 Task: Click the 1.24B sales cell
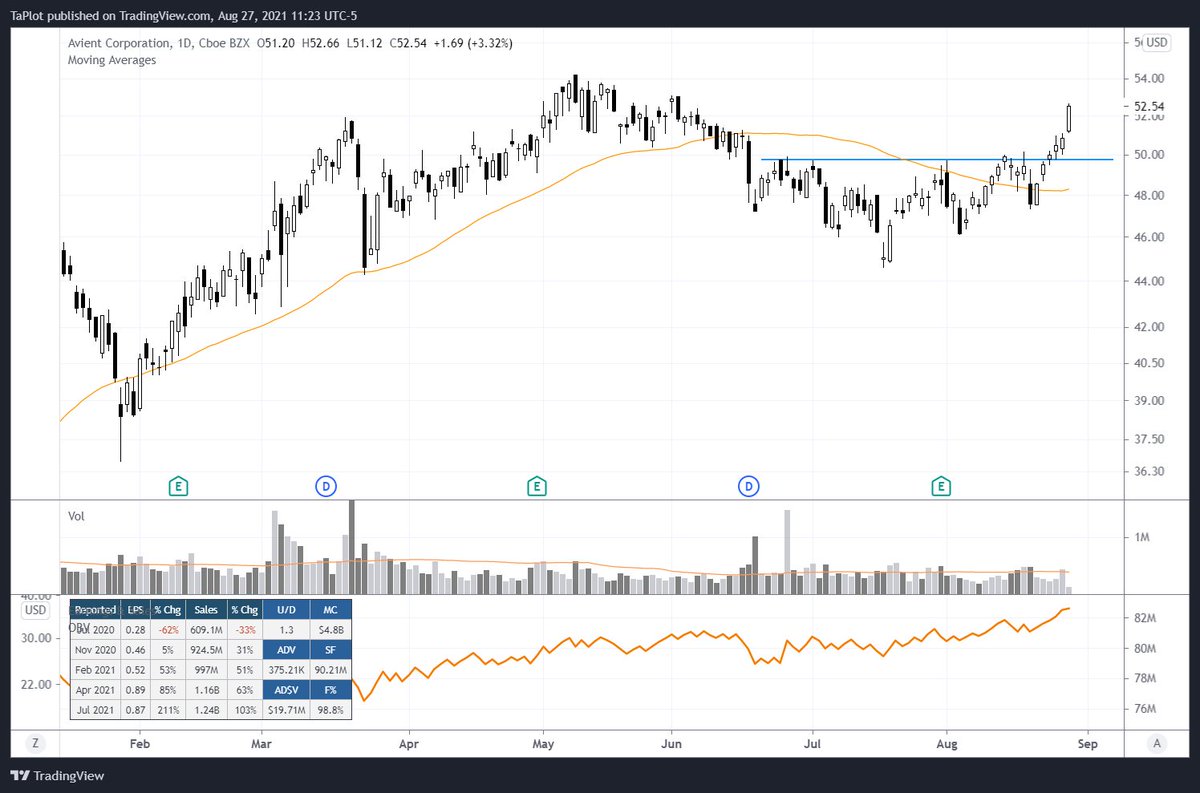[x=205, y=710]
